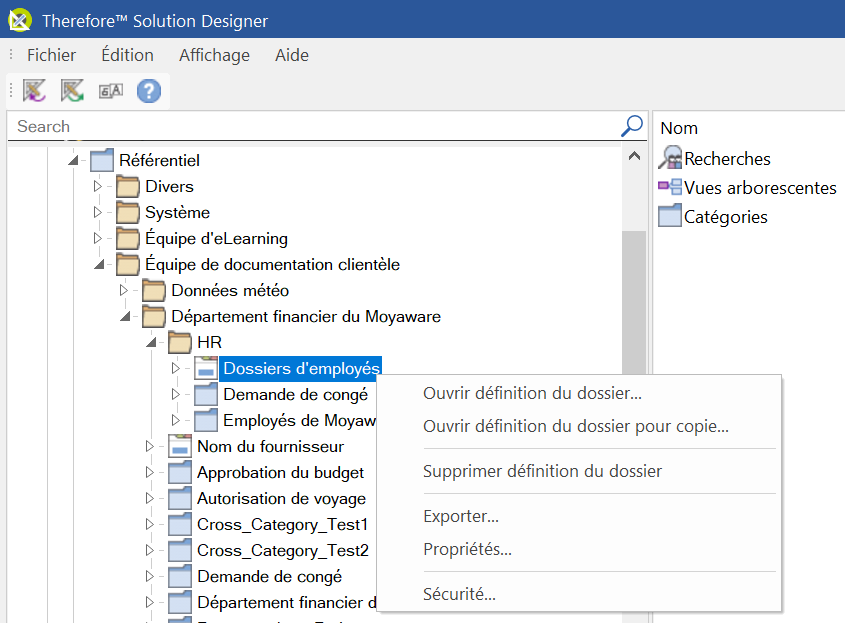Expand the Système folder
Screen dimensions: 845x623
point(98,212)
